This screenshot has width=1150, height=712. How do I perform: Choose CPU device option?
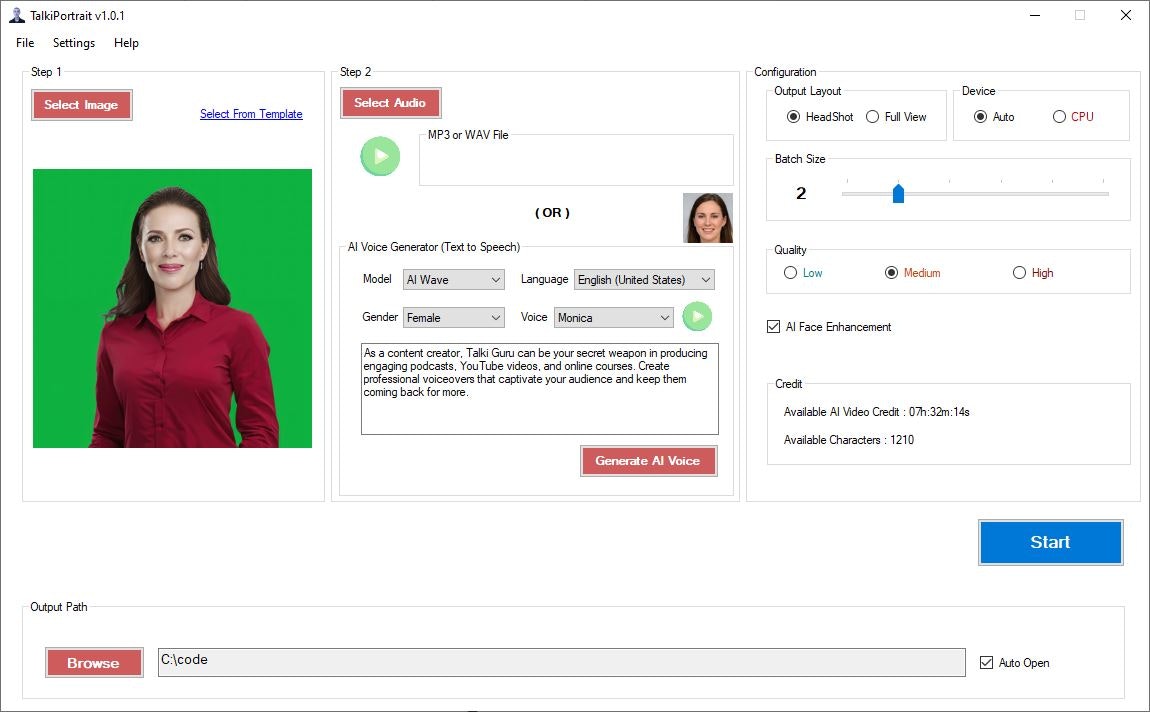1073,117
